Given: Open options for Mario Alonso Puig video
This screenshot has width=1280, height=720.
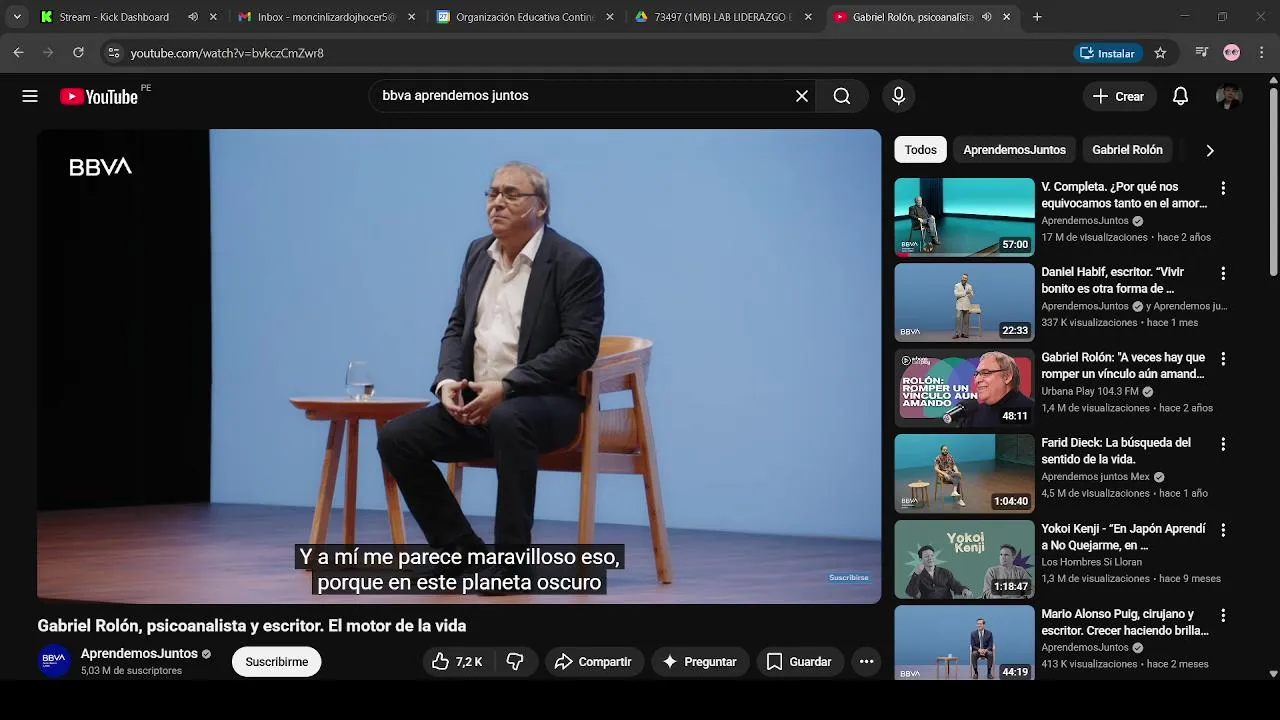Looking at the screenshot, I should tap(1222, 615).
